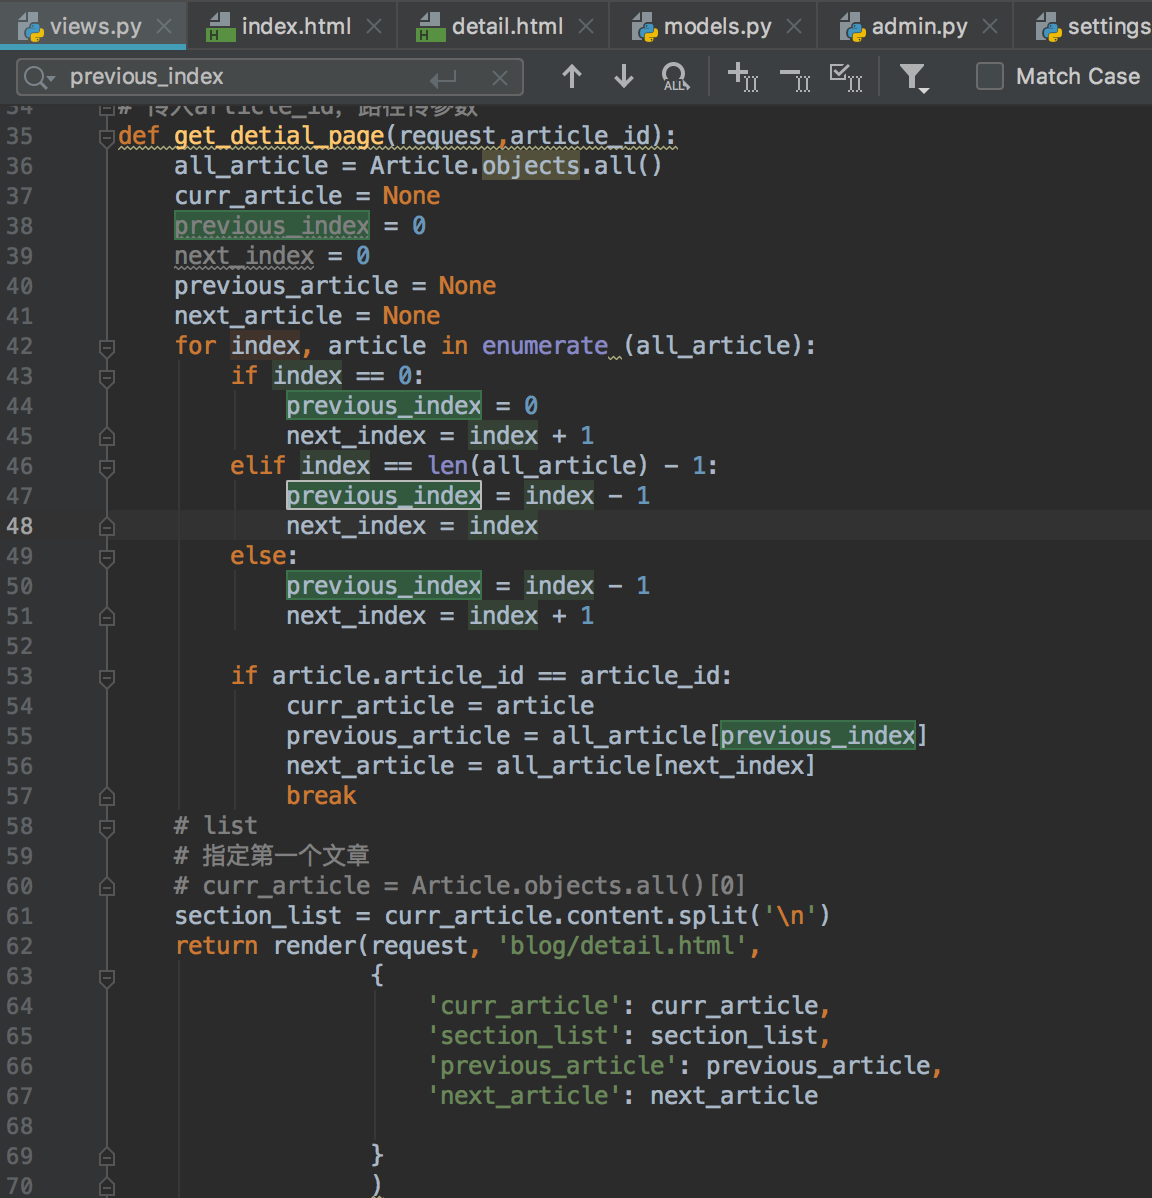Enable the Match Case checkbox
The height and width of the screenshot is (1198, 1152).
(x=989, y=77)
